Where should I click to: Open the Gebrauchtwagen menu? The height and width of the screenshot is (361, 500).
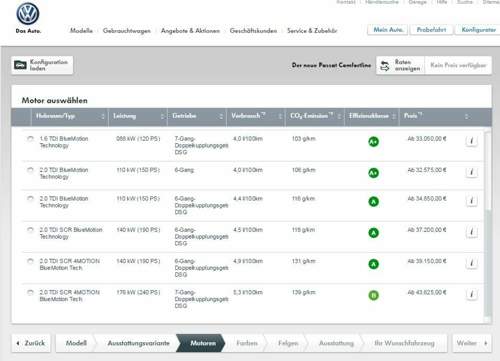pos(127,31)
